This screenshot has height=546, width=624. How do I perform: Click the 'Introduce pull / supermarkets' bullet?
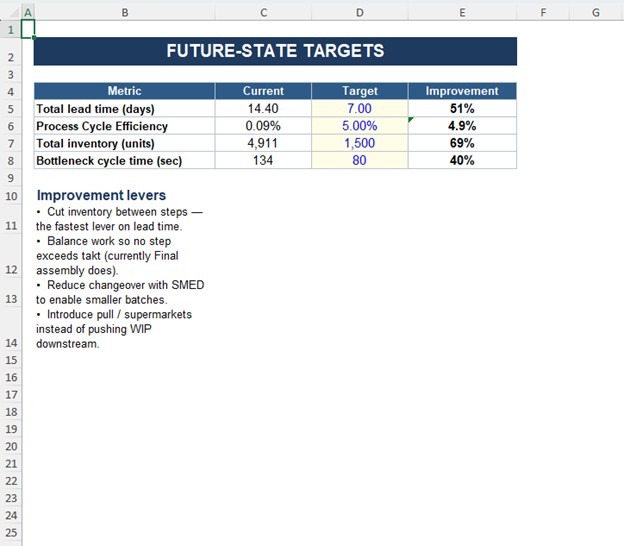[114, 329]
